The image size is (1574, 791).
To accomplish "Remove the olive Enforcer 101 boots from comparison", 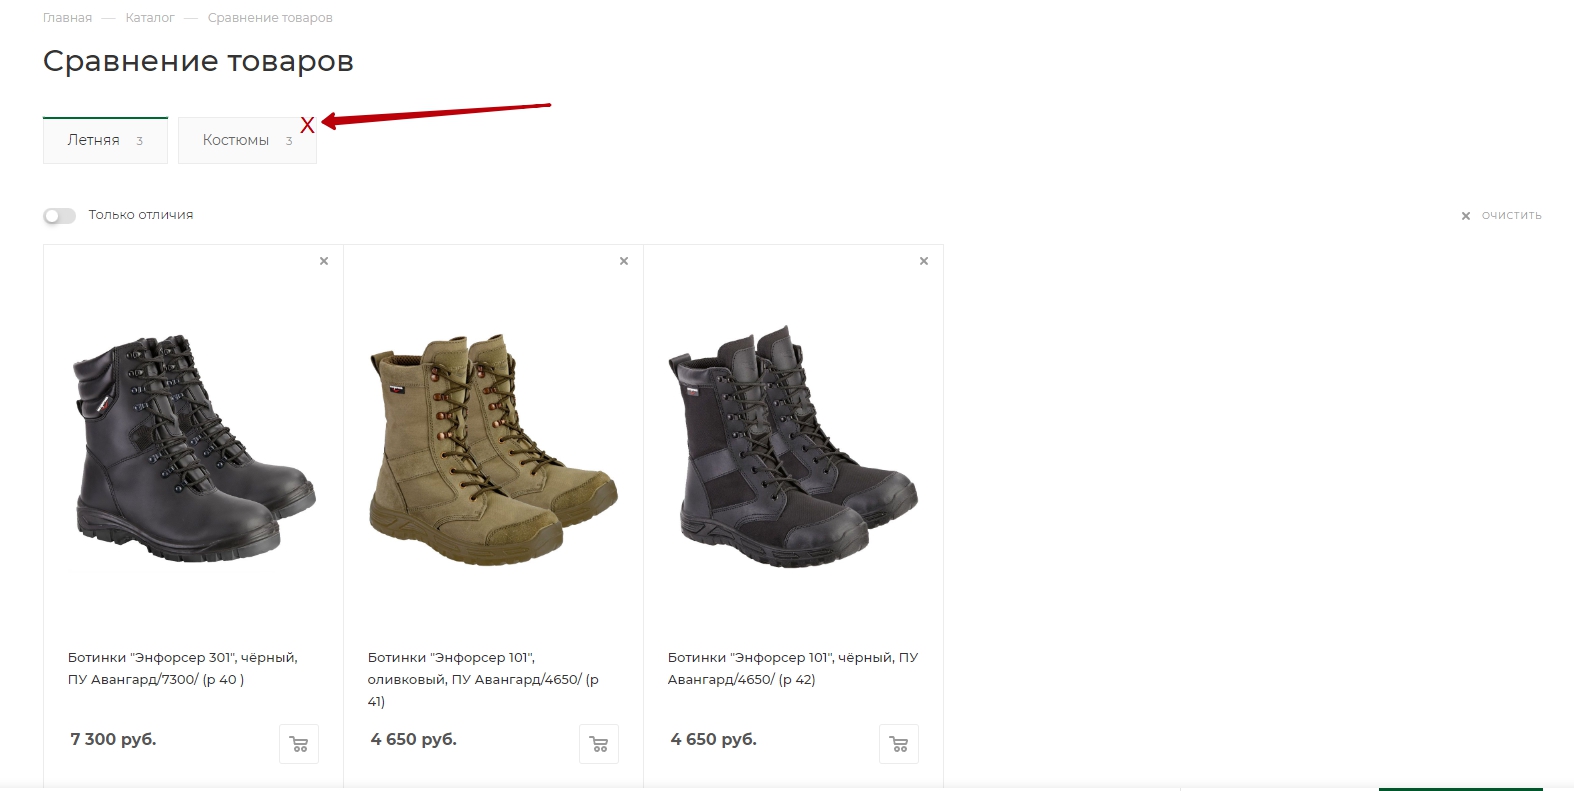I will pos(624,261).
